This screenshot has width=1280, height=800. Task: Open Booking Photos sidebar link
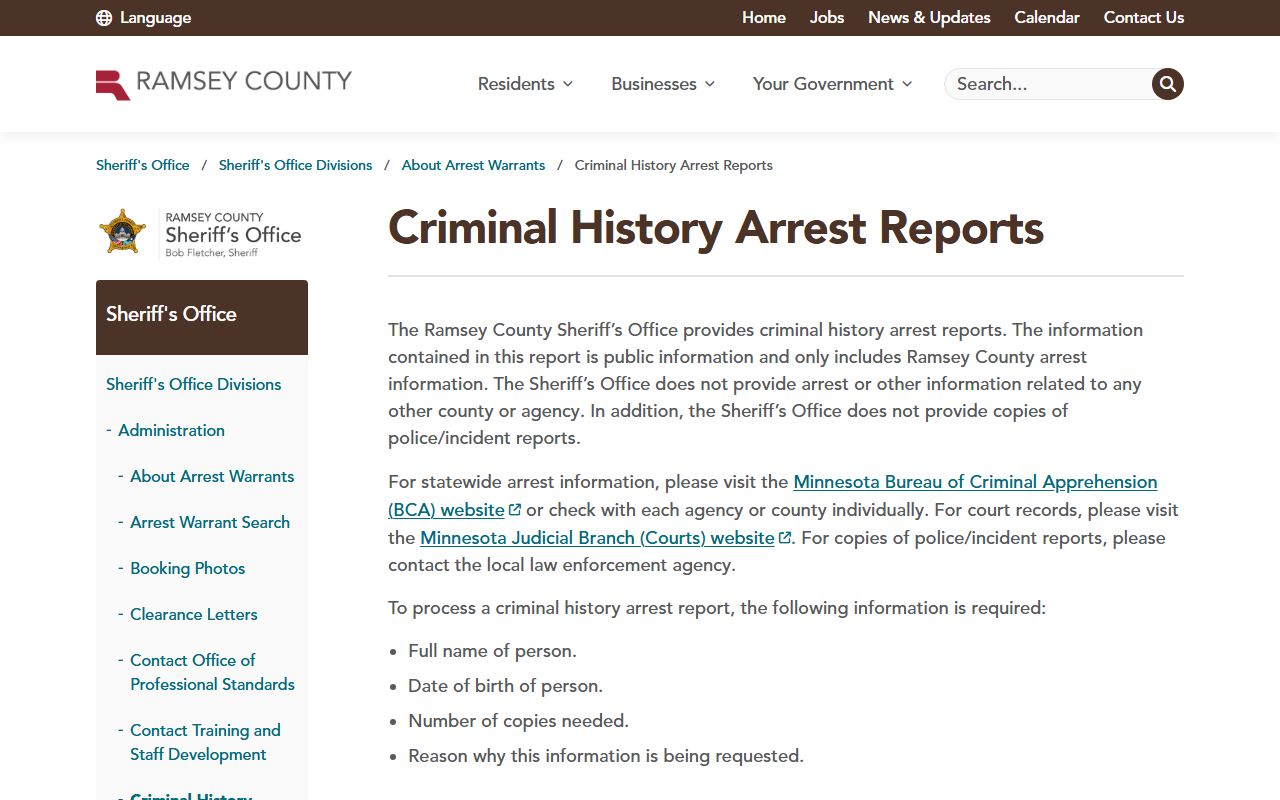(188, 568)
